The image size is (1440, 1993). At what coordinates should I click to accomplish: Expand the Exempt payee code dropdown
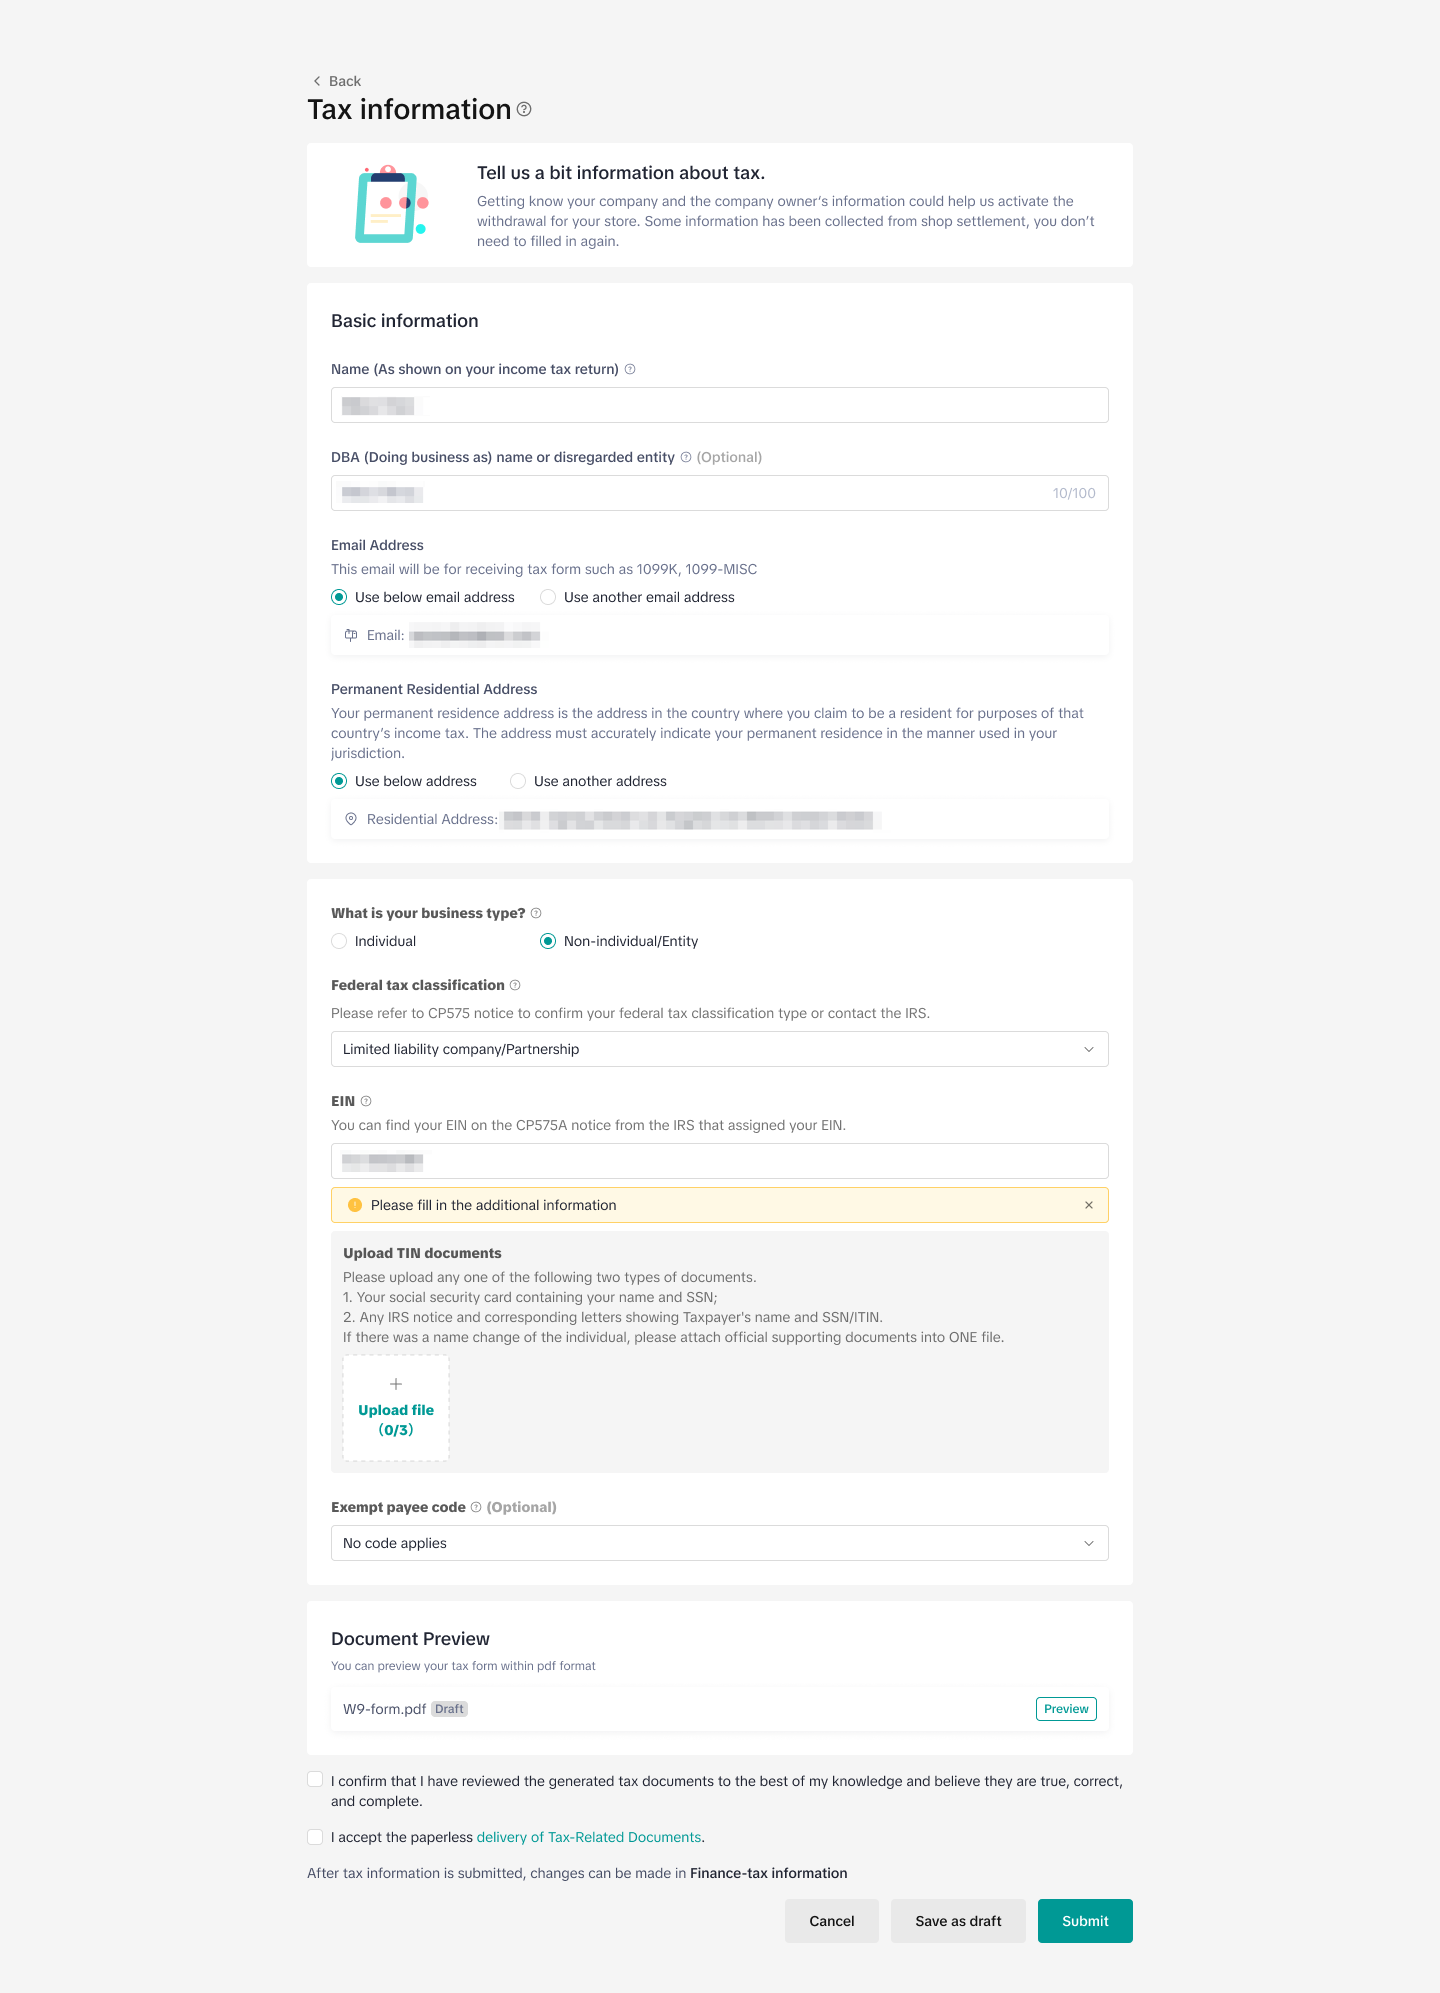[719, 1543]
